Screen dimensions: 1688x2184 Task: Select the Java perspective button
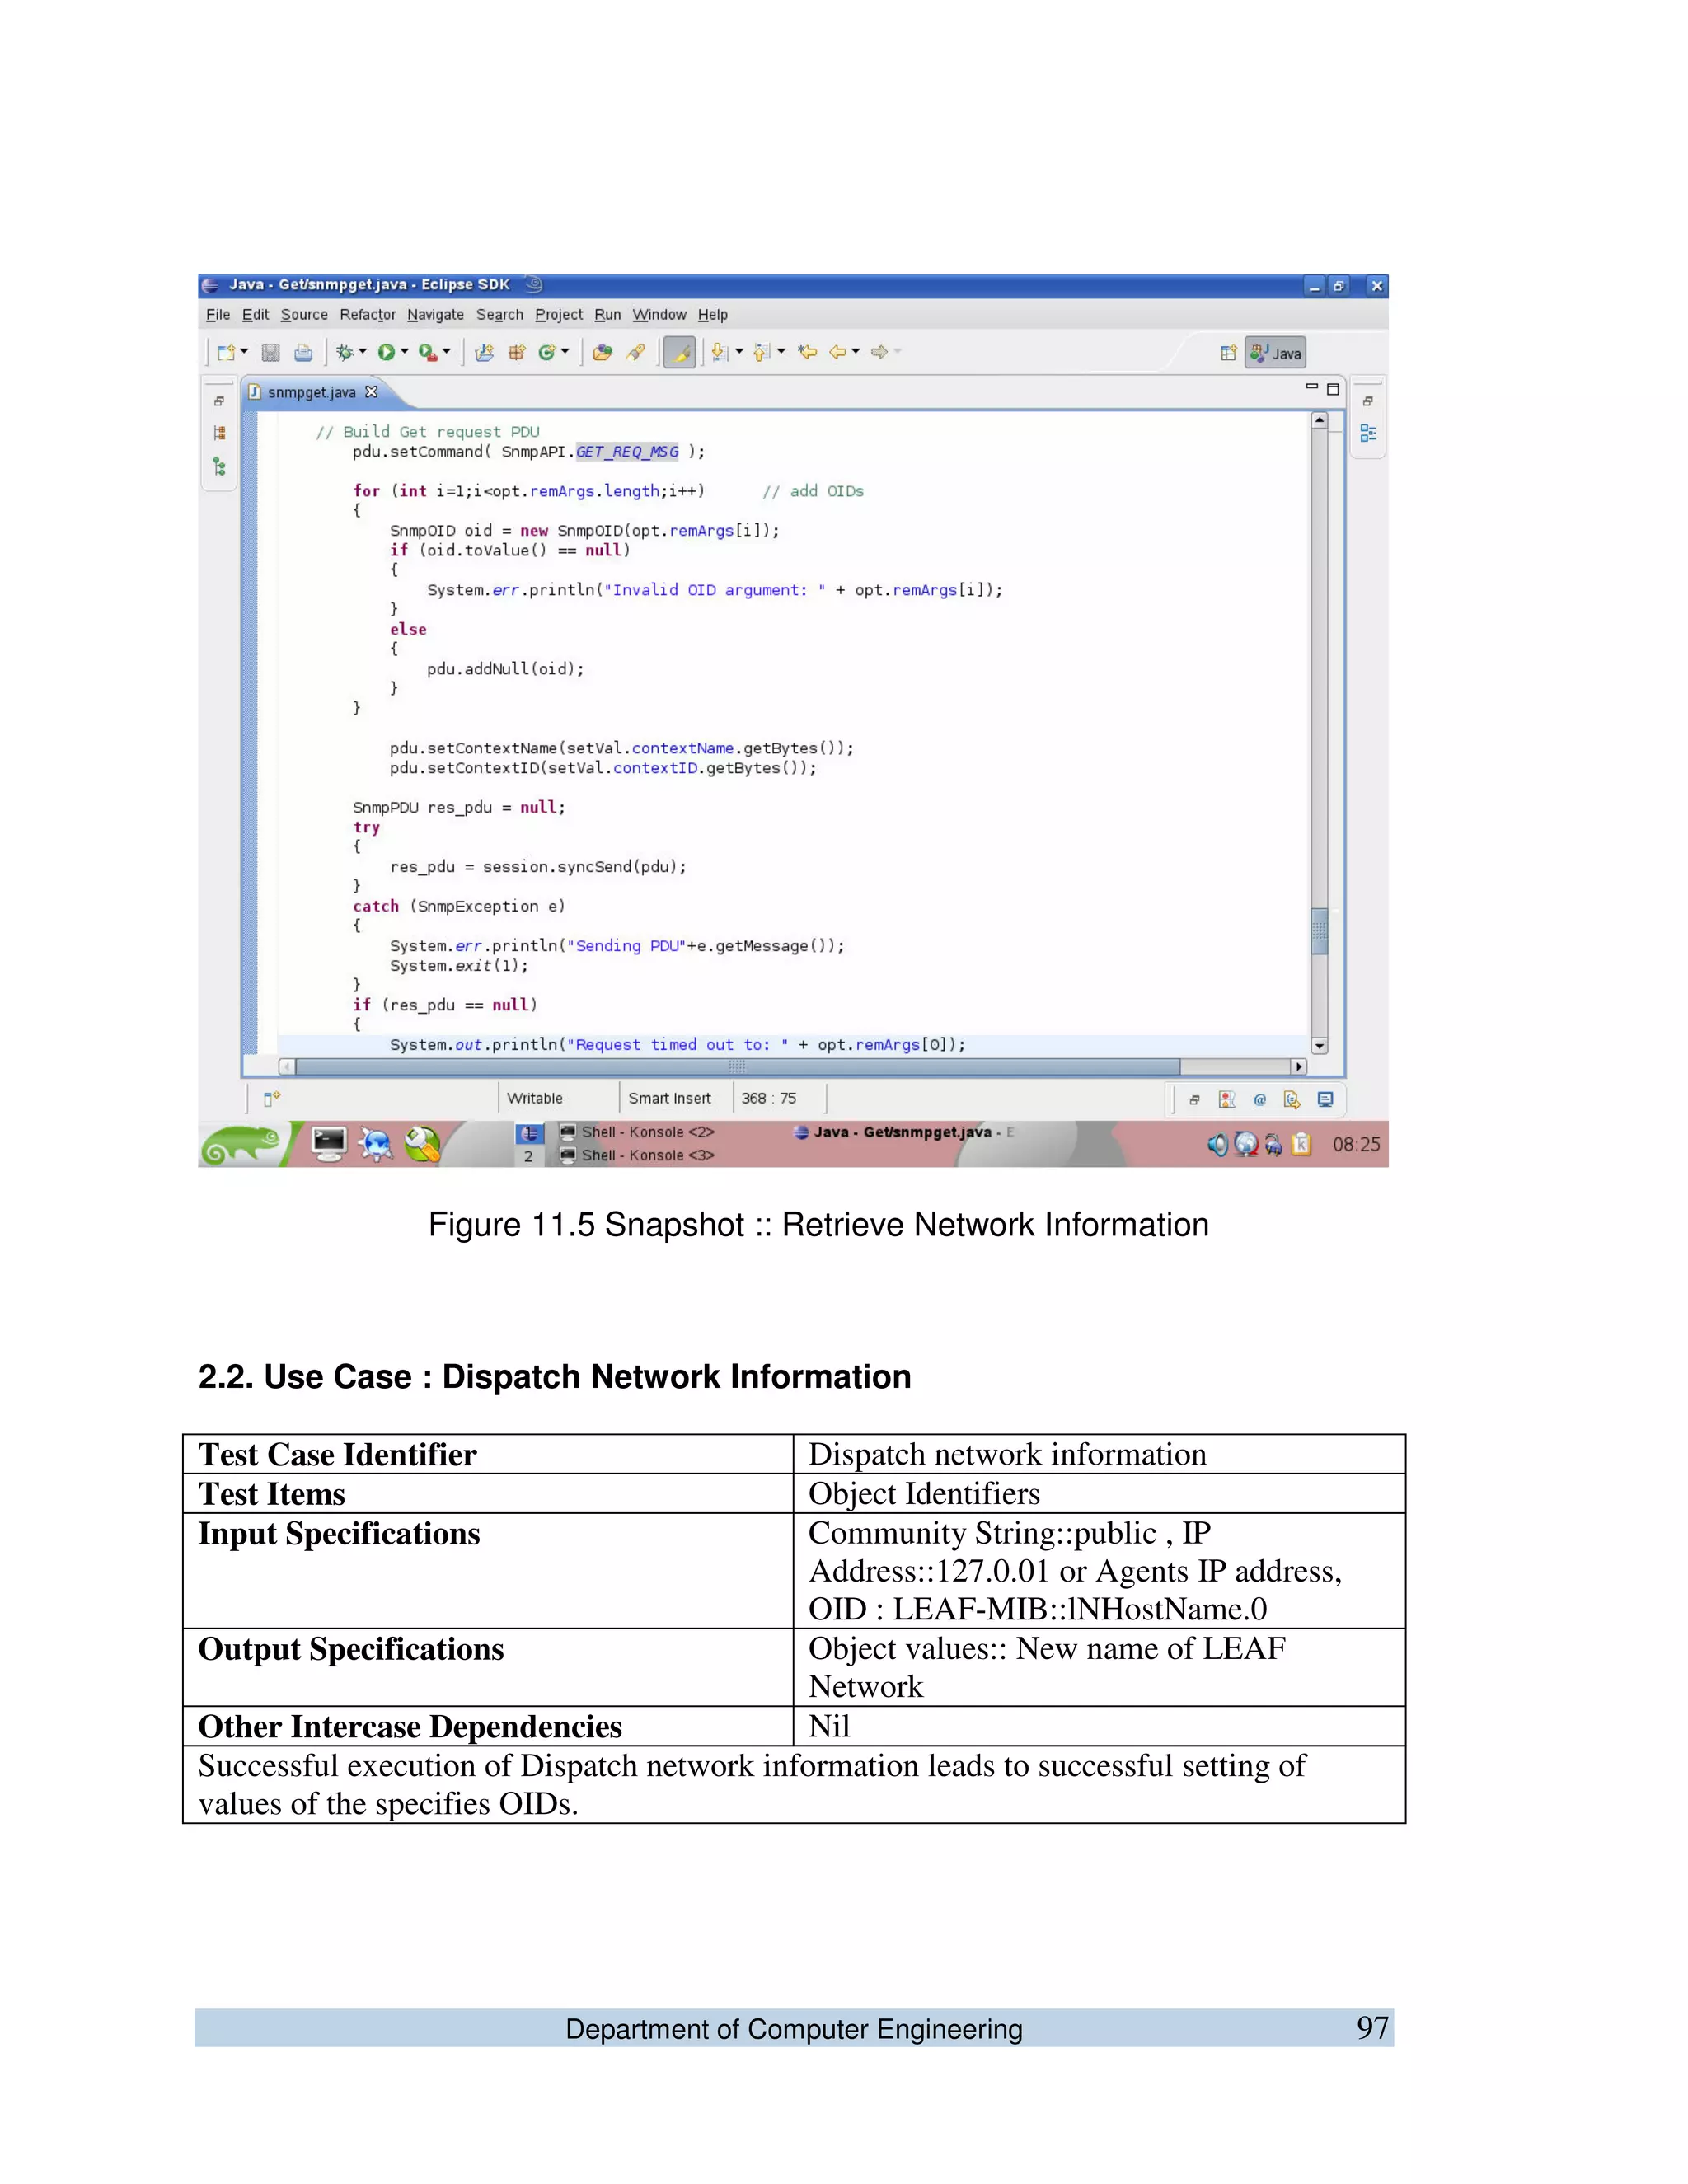click(1275, 353)
